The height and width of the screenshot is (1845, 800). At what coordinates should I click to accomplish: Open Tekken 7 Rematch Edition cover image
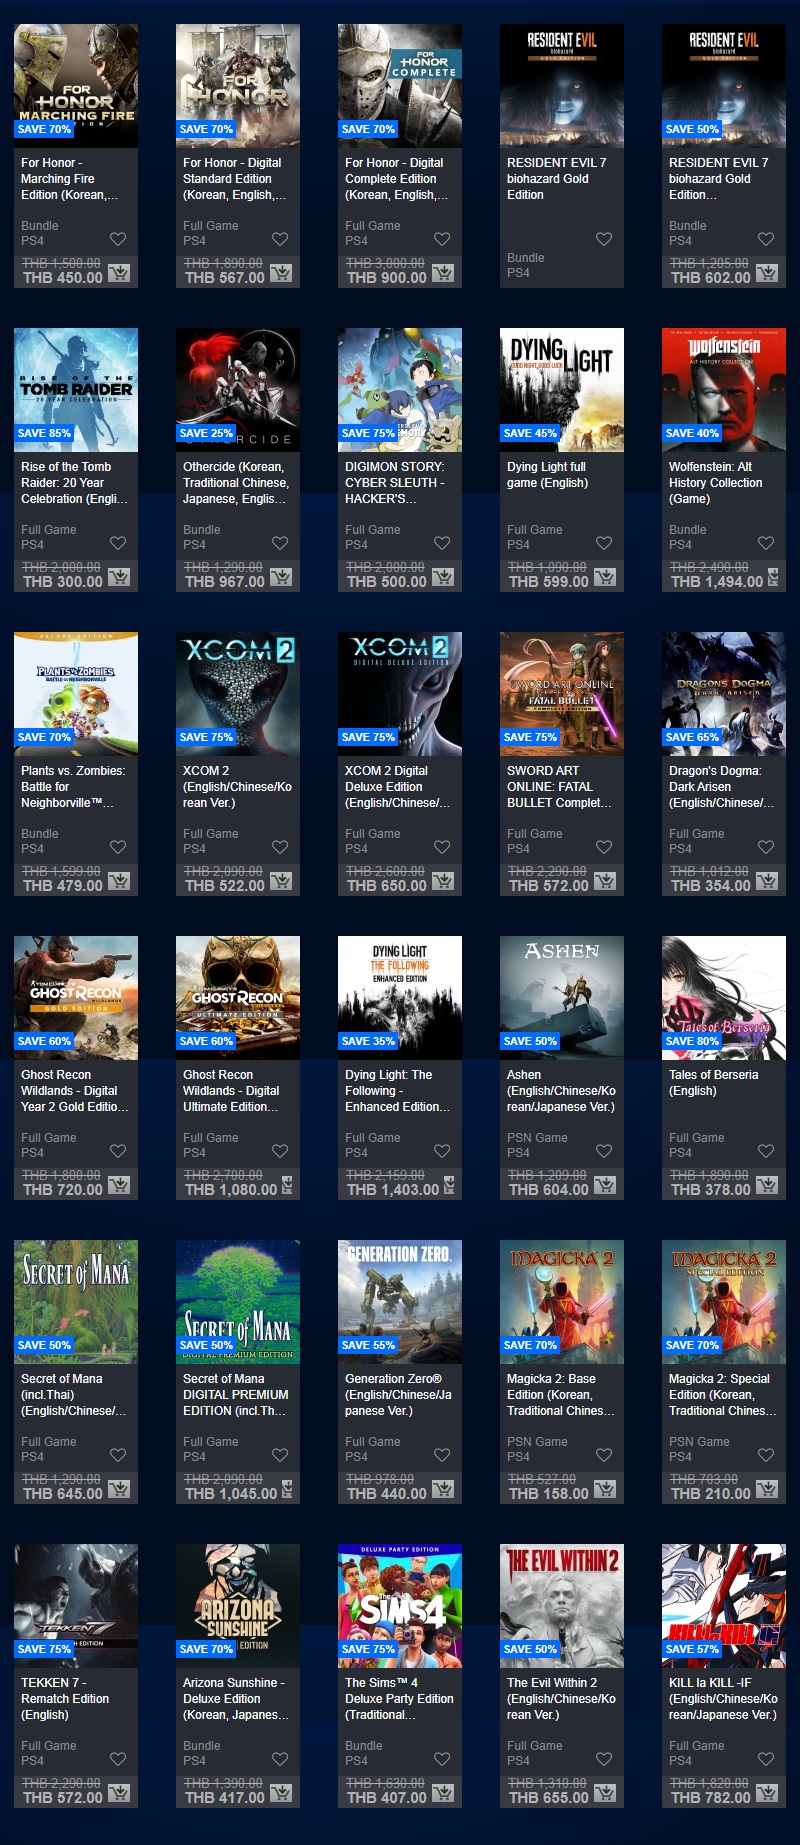[76, 1606]
